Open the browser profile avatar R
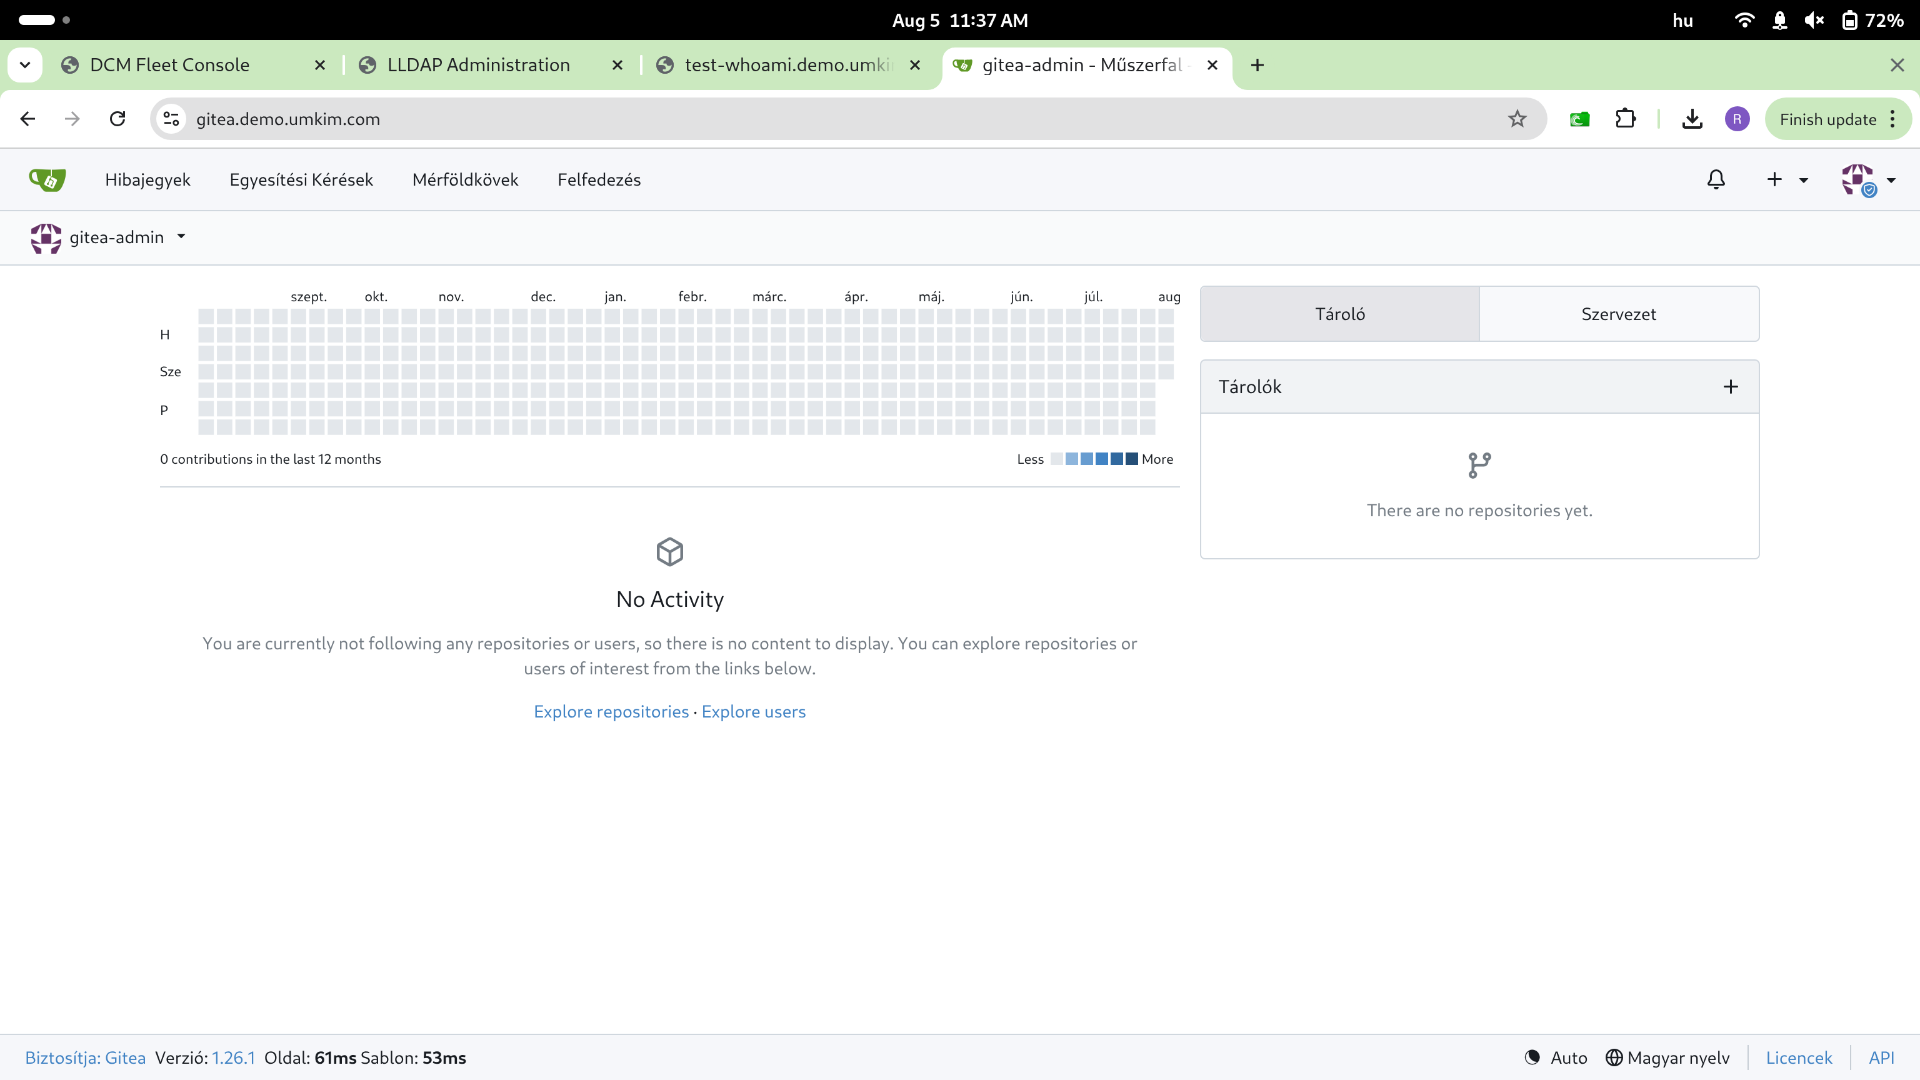This screenshot has width=1920, height=1080. 1737,119
